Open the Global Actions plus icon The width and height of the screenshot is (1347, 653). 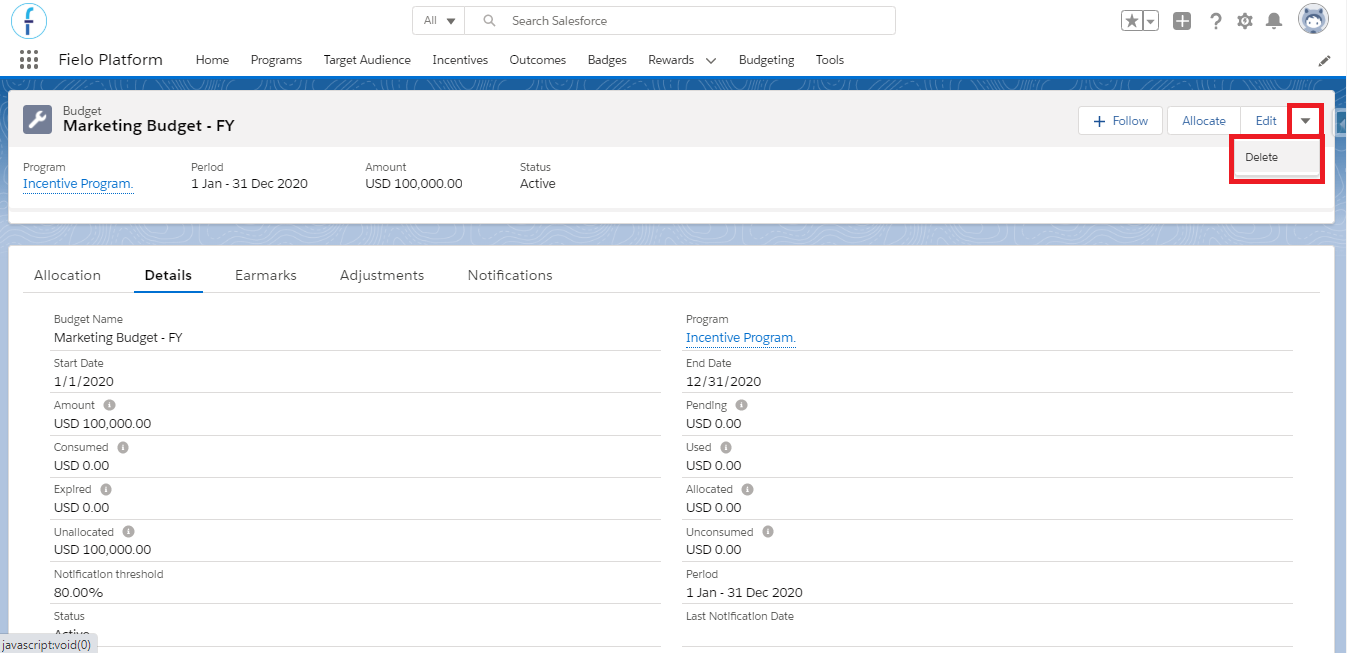tap(1182, 21)
